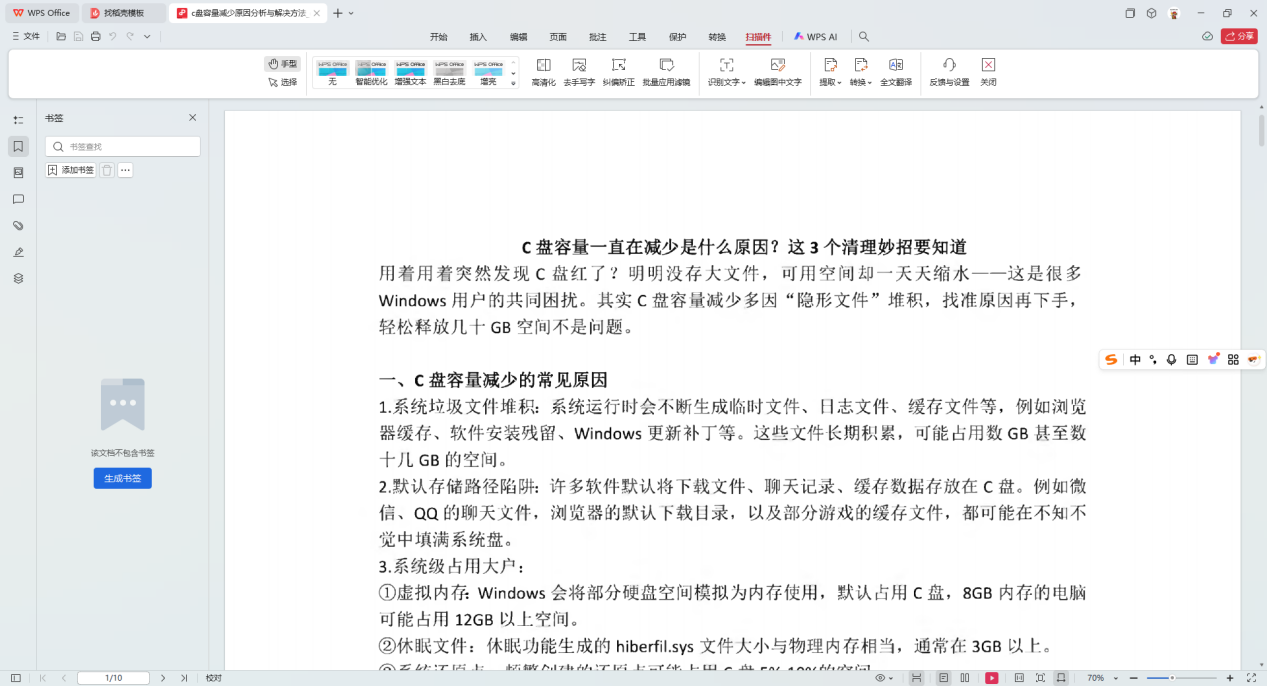The height and width of the screenshot is (686, 1267).
Task: Add a new document tab
Action: point(338,13)
